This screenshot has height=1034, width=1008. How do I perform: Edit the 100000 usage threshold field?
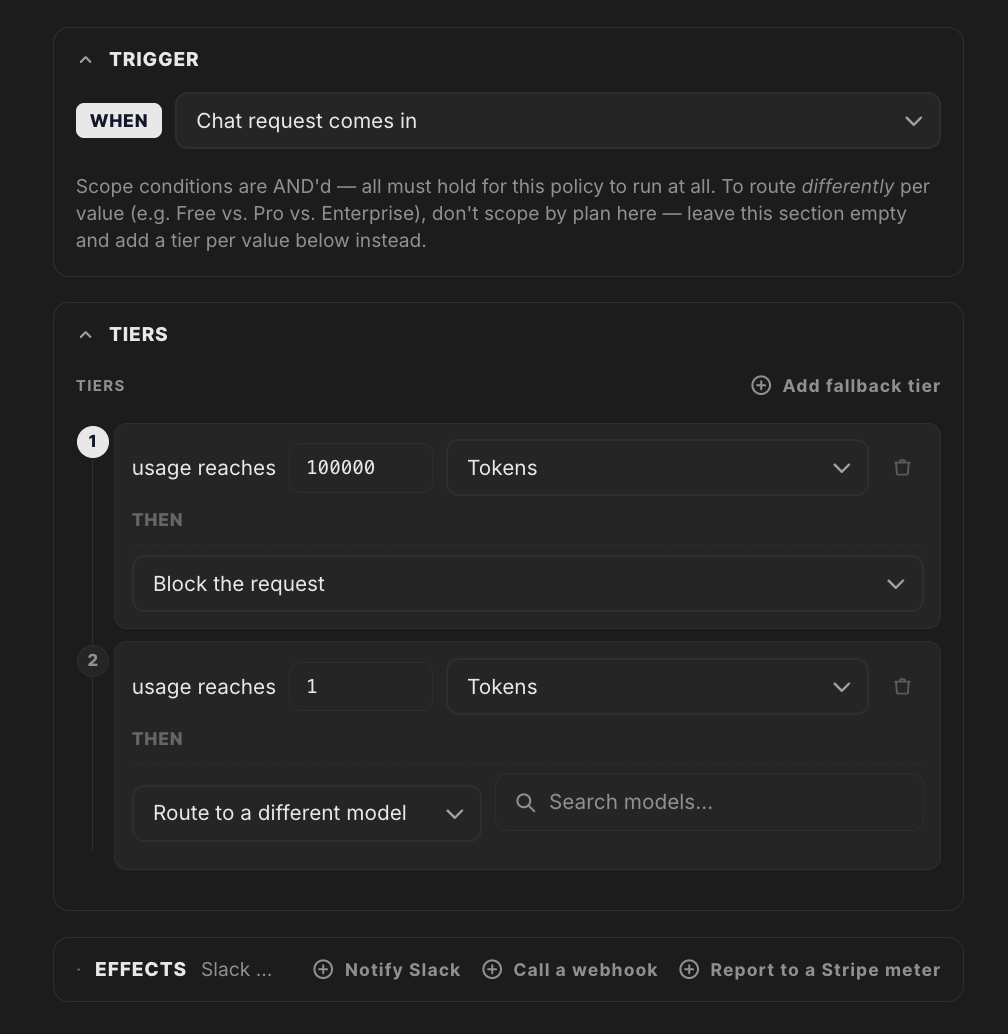coord(361,468)
